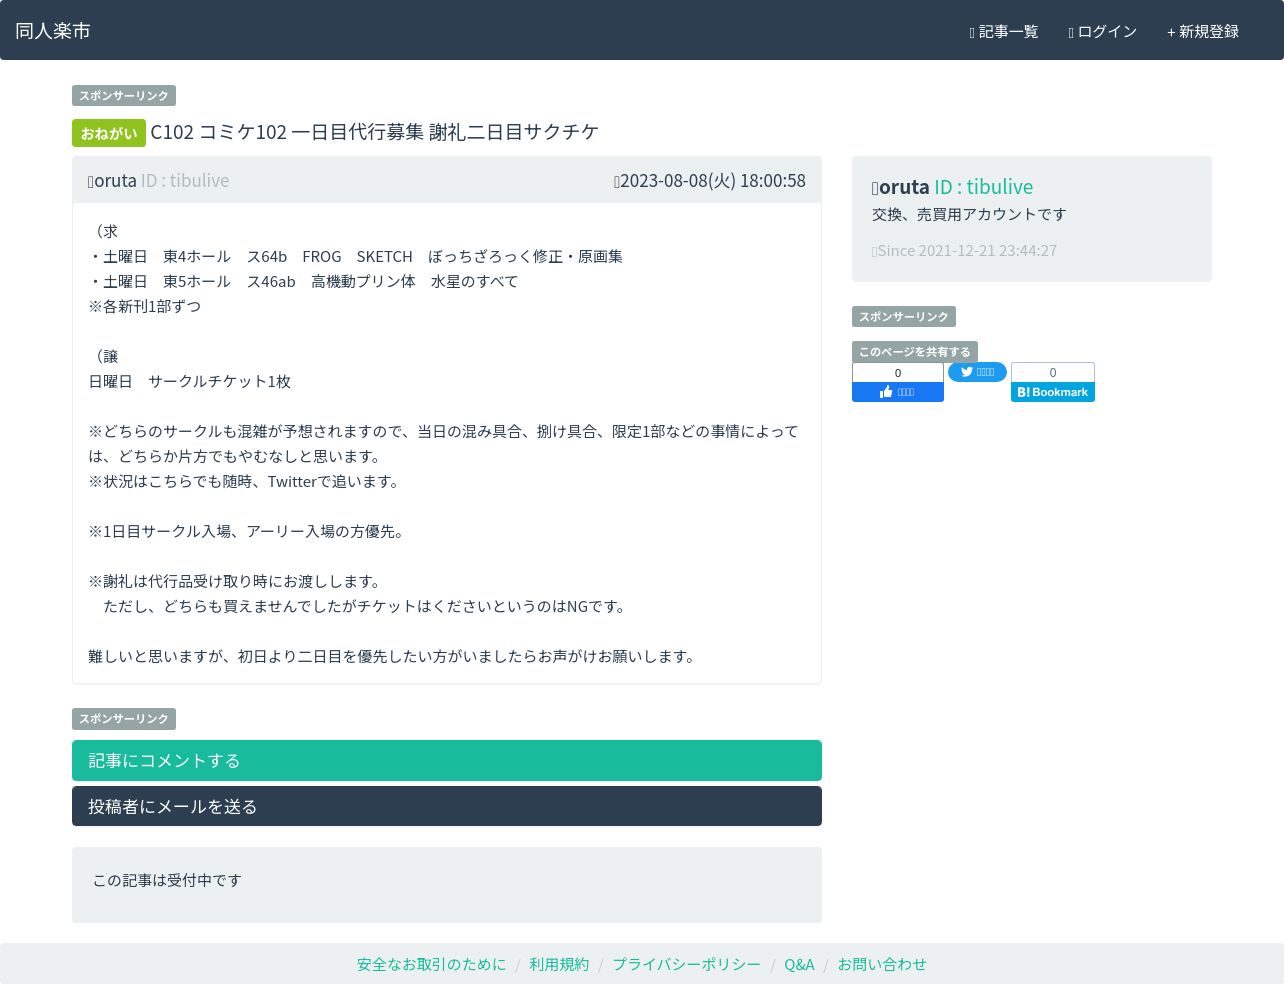This screenshot has height=1005, width=1284.
Task: Open the お問い合わせ footer link
Action: coord(882,965)
